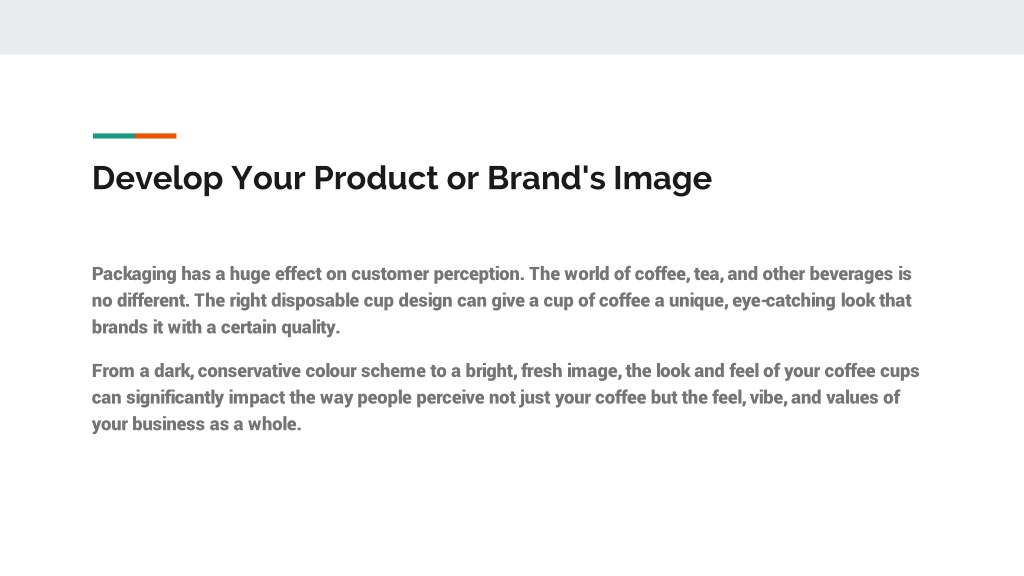Image resolution: width=1024 pixels, height=576 pixels.
Task: Click the word "Product" in the title
Action: point(376,178)
